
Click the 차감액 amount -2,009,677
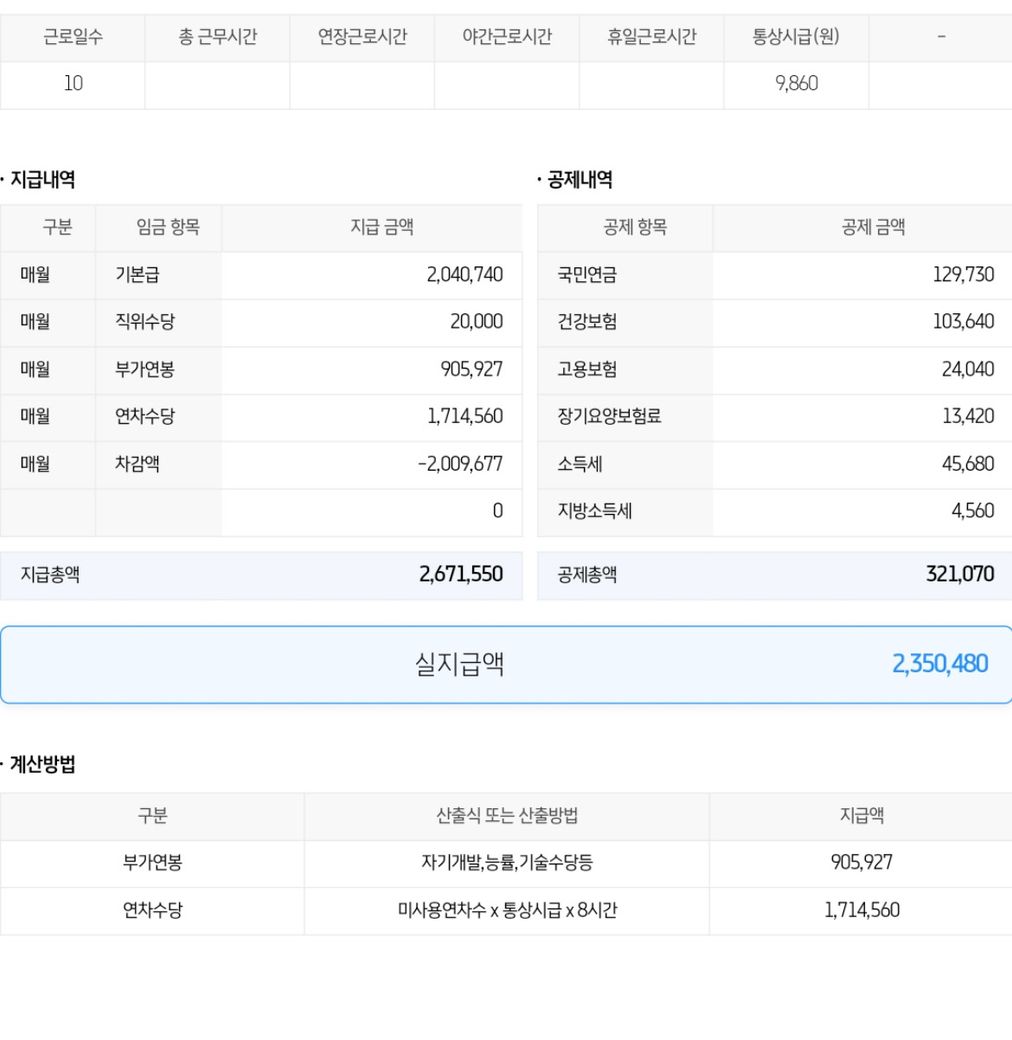[x=460, y=464]
